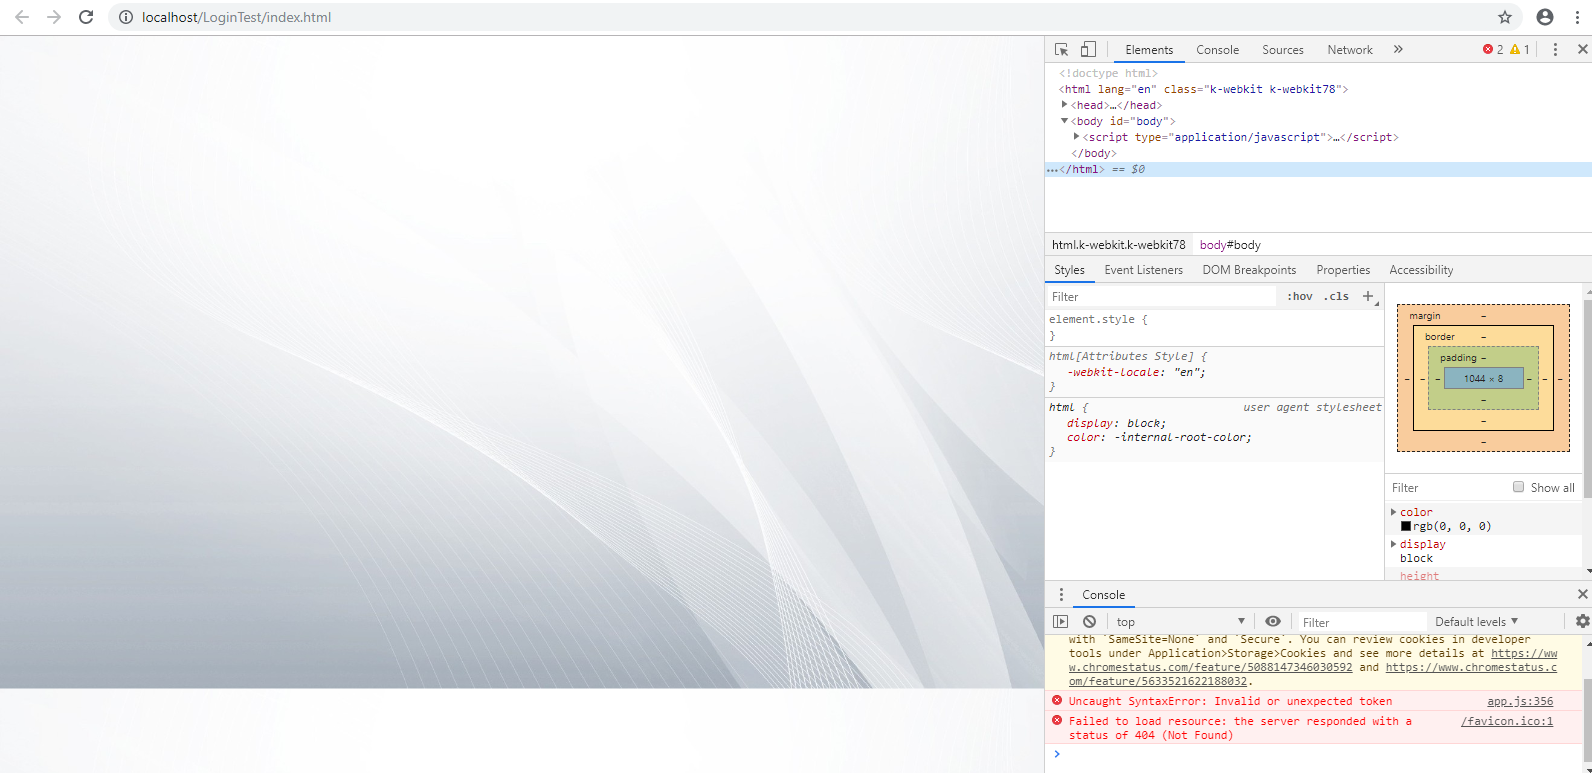Screen dimensions: 1592x773
Task: Click the display: block style declaration
Action: pos(1116,423)
